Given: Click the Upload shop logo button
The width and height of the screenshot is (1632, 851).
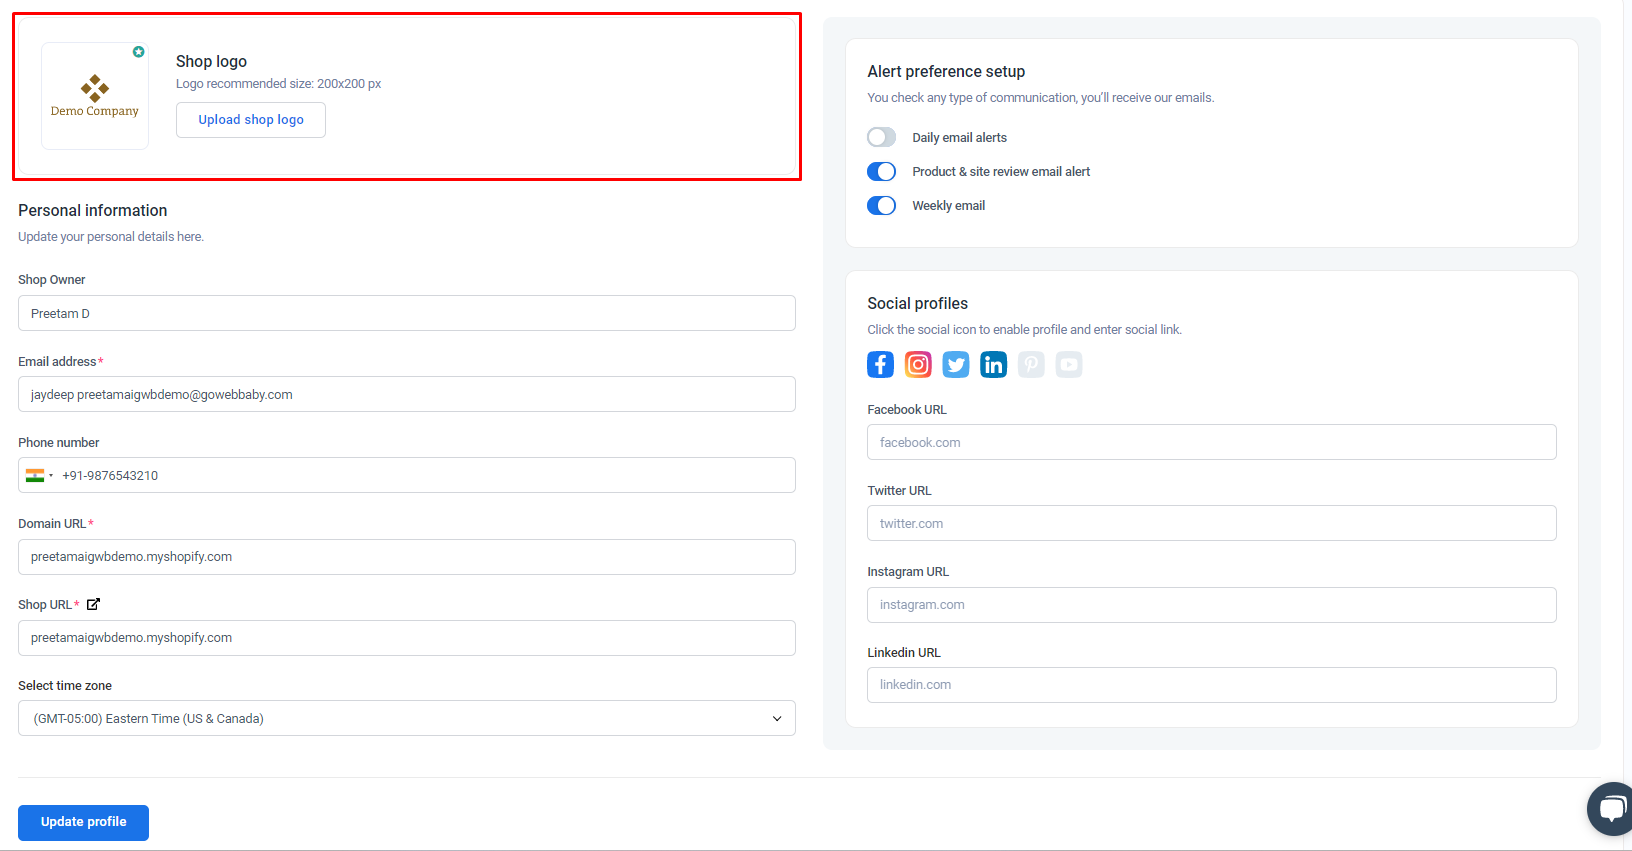Looking at the screenshot, I should point(251,120).
